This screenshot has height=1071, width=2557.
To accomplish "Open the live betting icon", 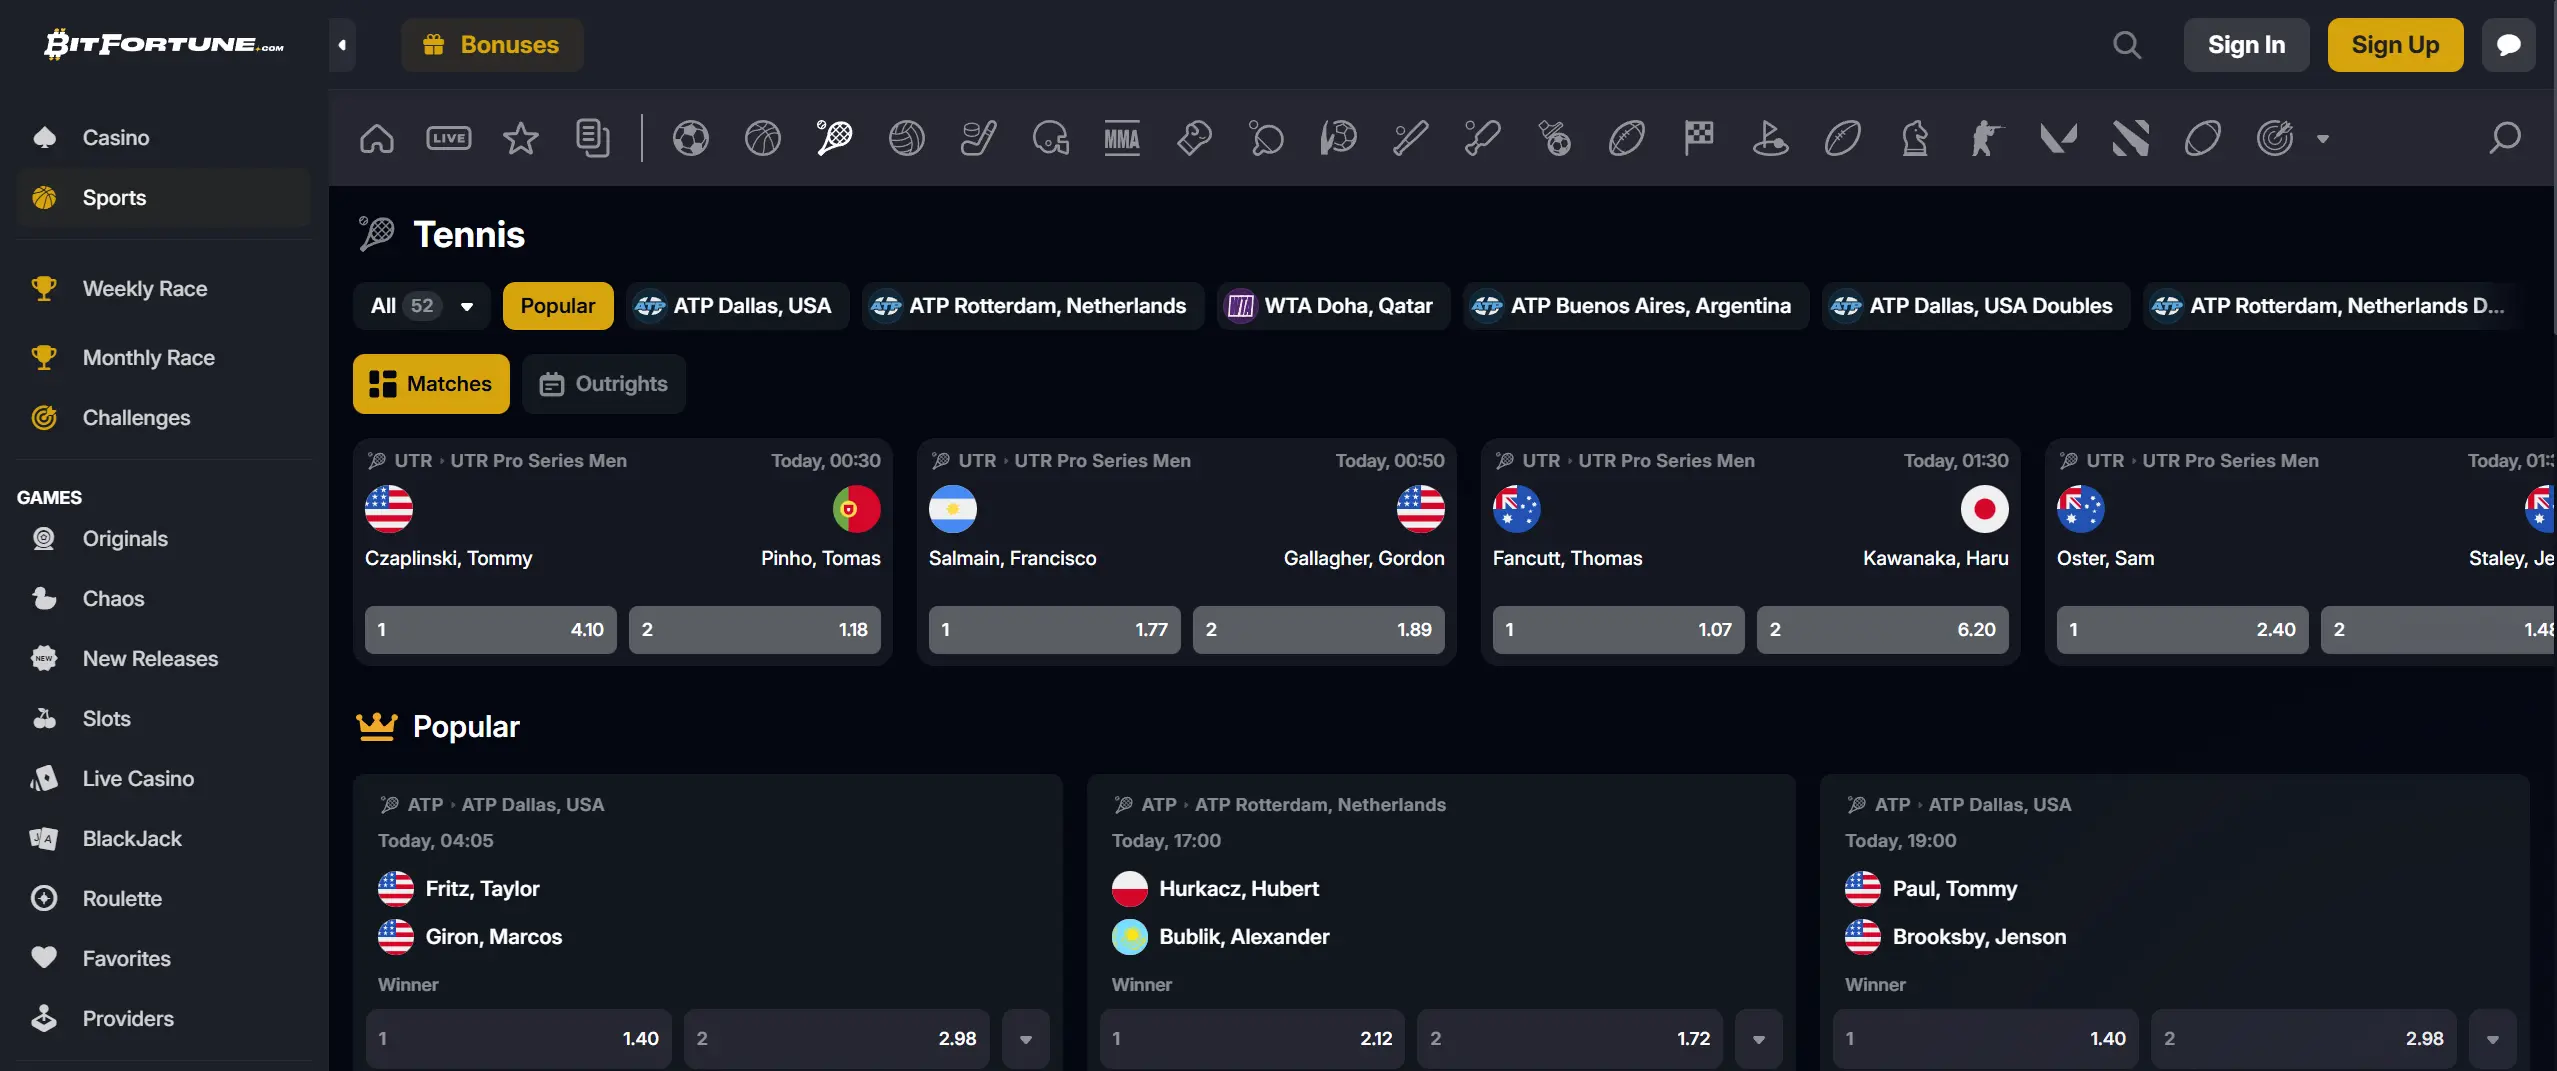I will (449, 138).
